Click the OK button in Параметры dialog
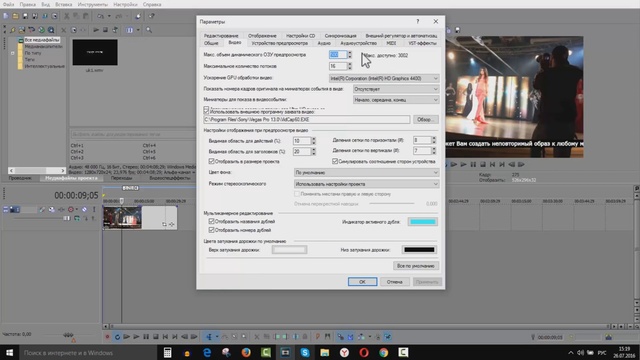Image resolution: width=640 pixels, height=360 pixels. pos(362,282)
